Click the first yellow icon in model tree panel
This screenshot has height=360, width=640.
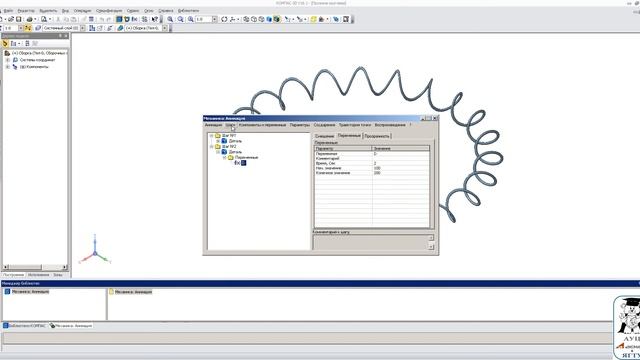click(5, 43)
